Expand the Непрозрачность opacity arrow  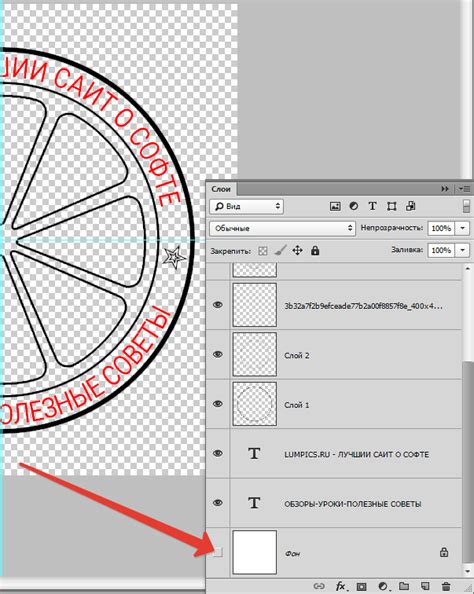pos(463,228)
